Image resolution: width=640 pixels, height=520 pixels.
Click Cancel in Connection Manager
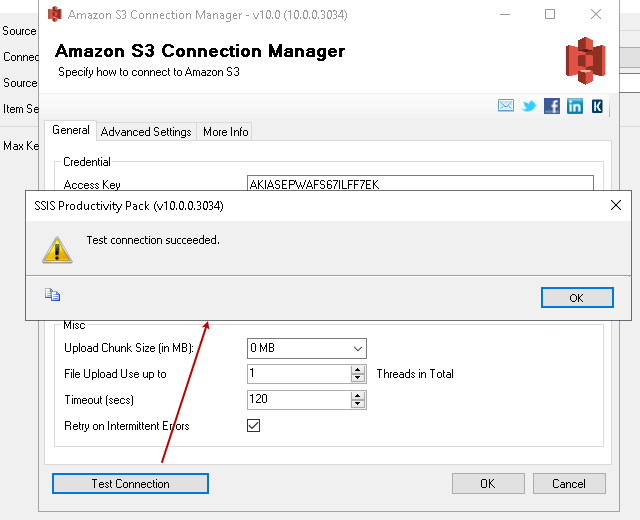pos(569,484)
